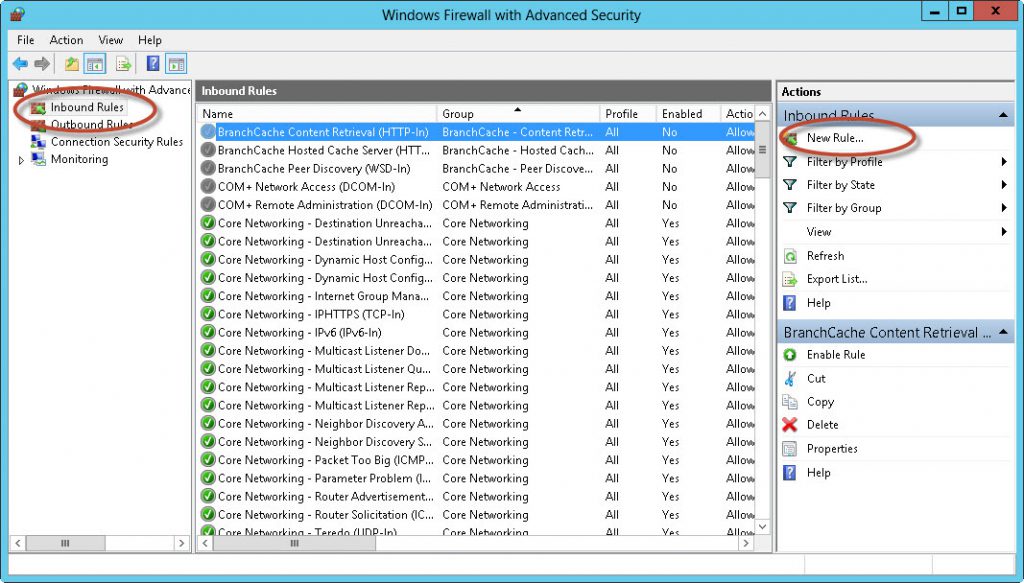This screenshot has width=1024, height=583.
Task: Toggle the Show/Hide Console Tree toolbar icon
Action: pos(95,64)
